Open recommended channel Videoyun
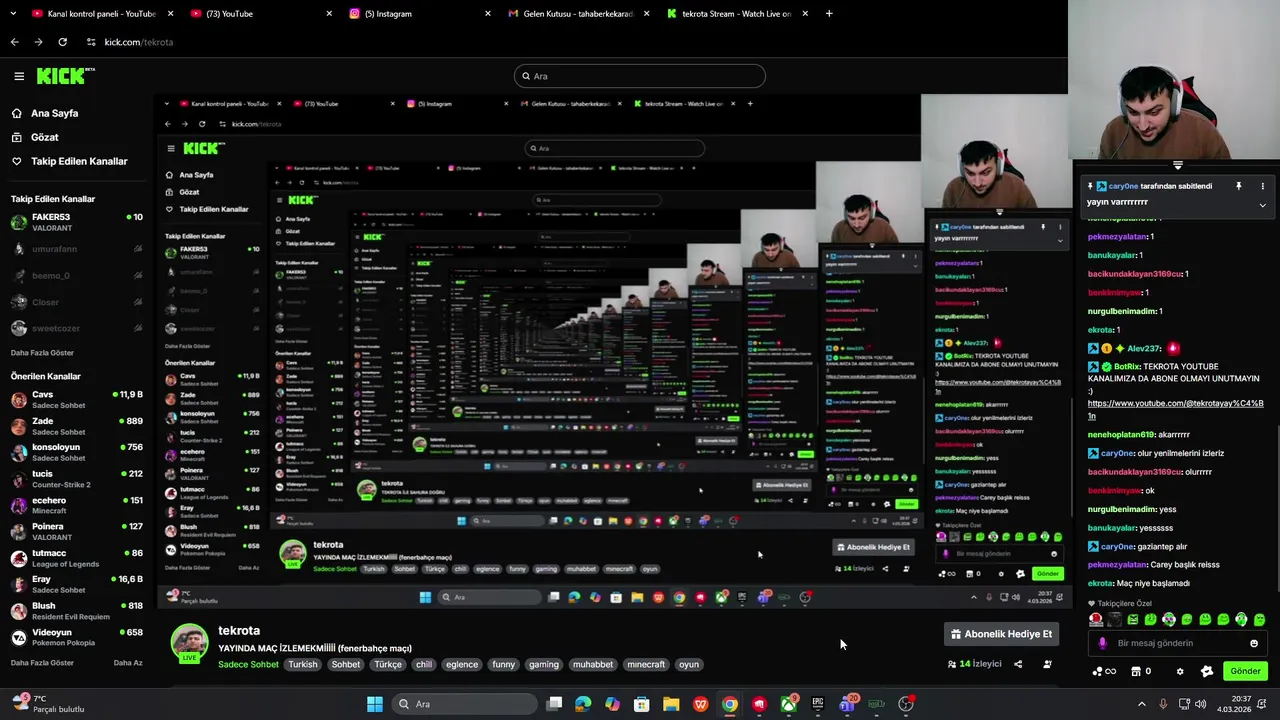This screenshot has height=720, width=1280. (76, 637)
